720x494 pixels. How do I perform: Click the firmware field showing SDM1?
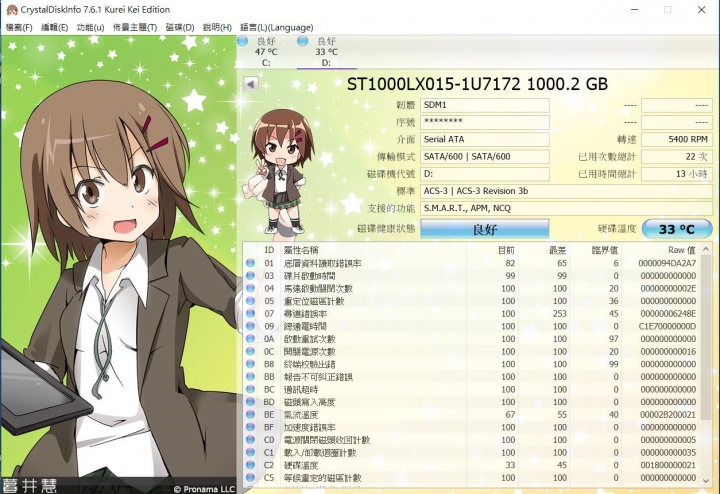click(484, 105)
